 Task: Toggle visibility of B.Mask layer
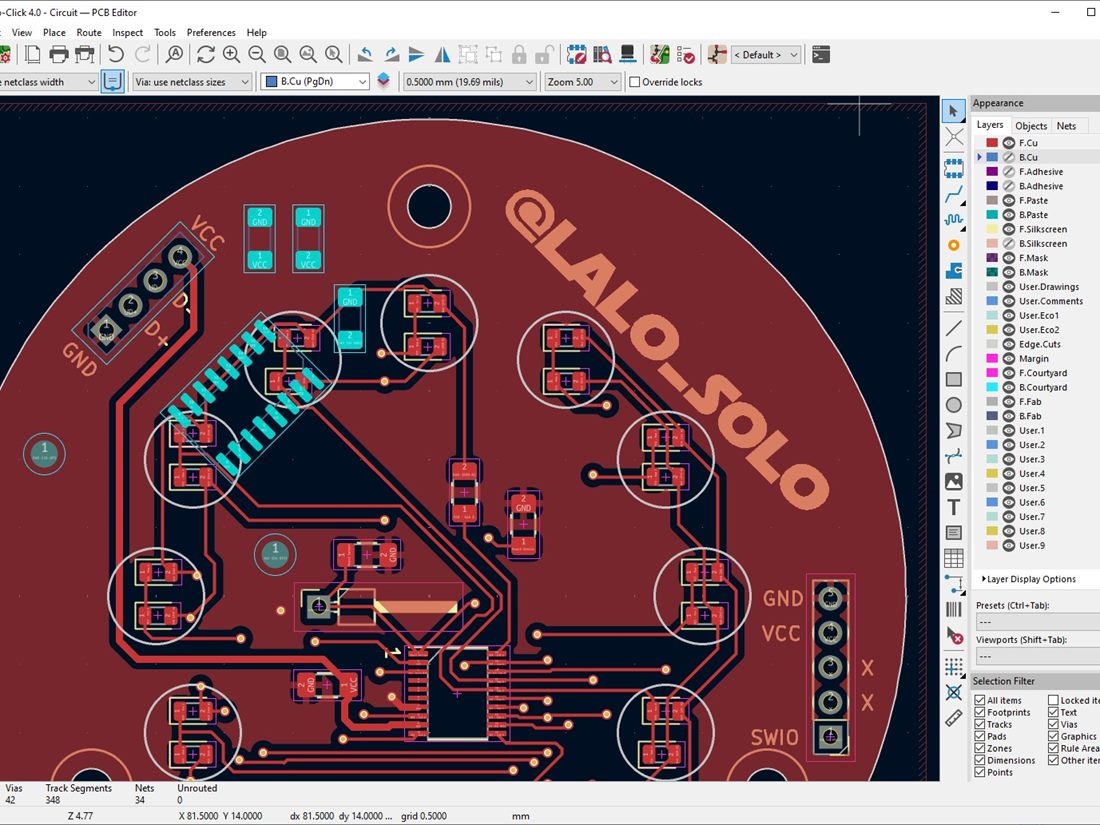coord(1009,272)
